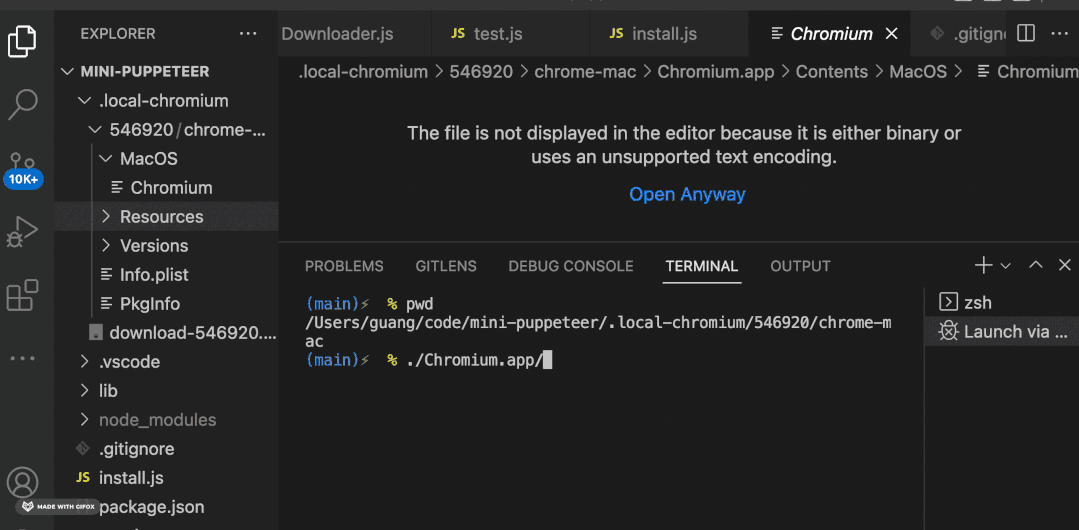This screenshot has height=530, width=1079.
Task: Click the chrome-mac breadcrumb segment
Action: pos(585,72)
